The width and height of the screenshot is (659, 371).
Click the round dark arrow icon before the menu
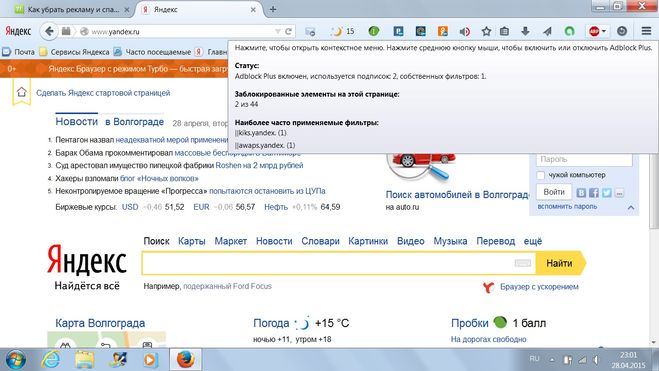coord(622,31)
